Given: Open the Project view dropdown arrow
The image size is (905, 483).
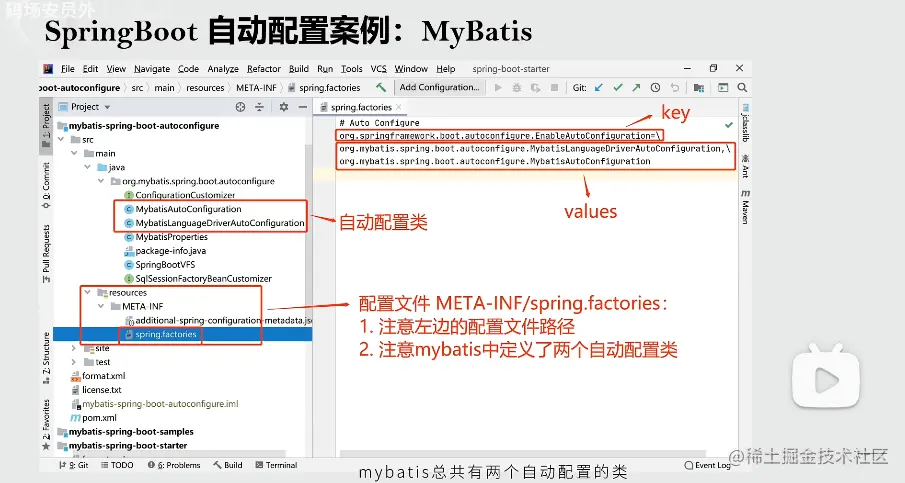Looking at the screenshot, I should coord(107,107).
